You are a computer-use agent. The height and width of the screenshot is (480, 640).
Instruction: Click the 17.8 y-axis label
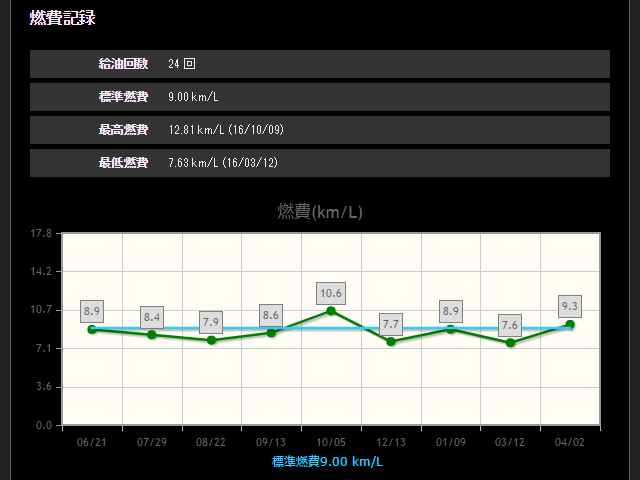[x=41, y=233]
